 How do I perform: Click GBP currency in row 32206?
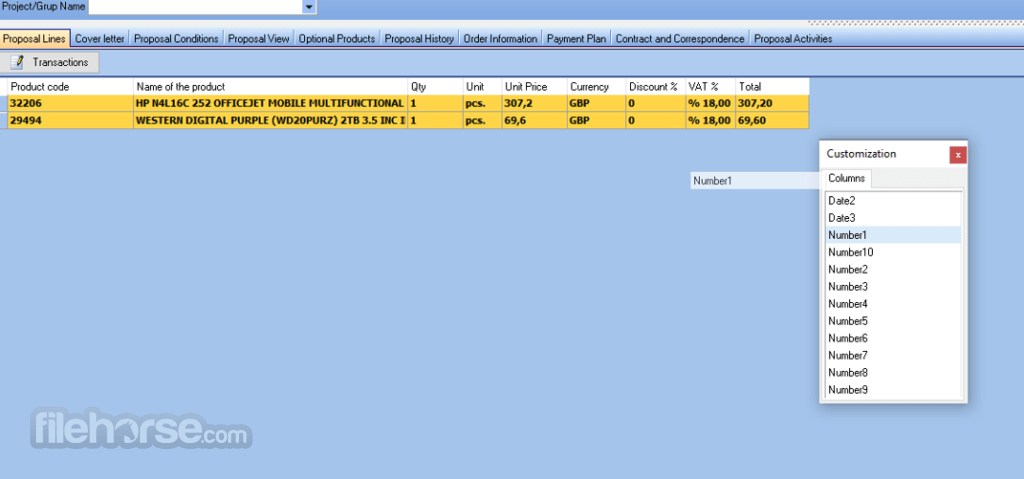coord(596,103)
